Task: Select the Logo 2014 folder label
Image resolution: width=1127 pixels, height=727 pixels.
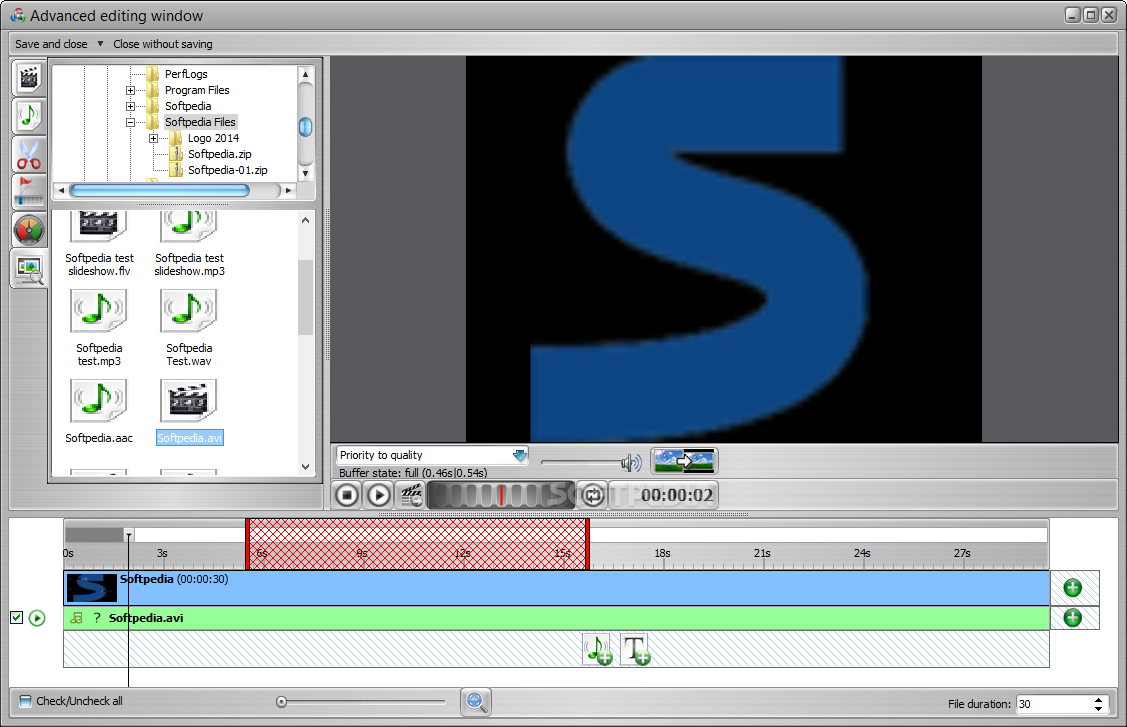Action: click(x=213, y=138)
